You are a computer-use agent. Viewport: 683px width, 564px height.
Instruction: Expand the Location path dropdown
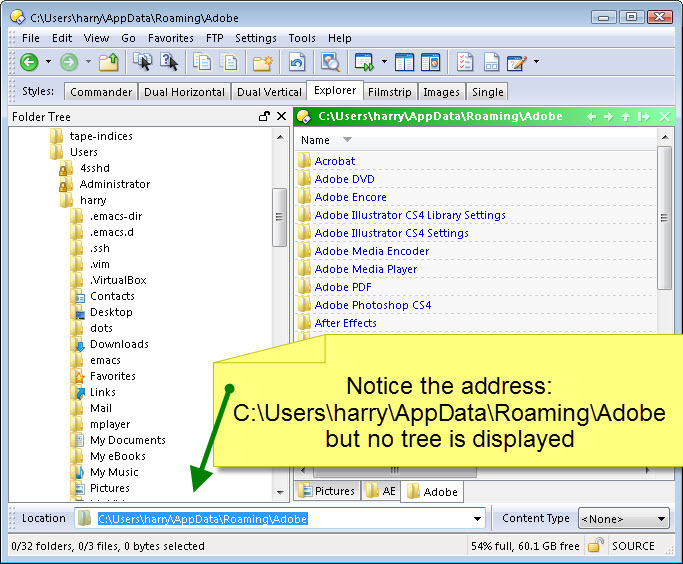[477, 518]
